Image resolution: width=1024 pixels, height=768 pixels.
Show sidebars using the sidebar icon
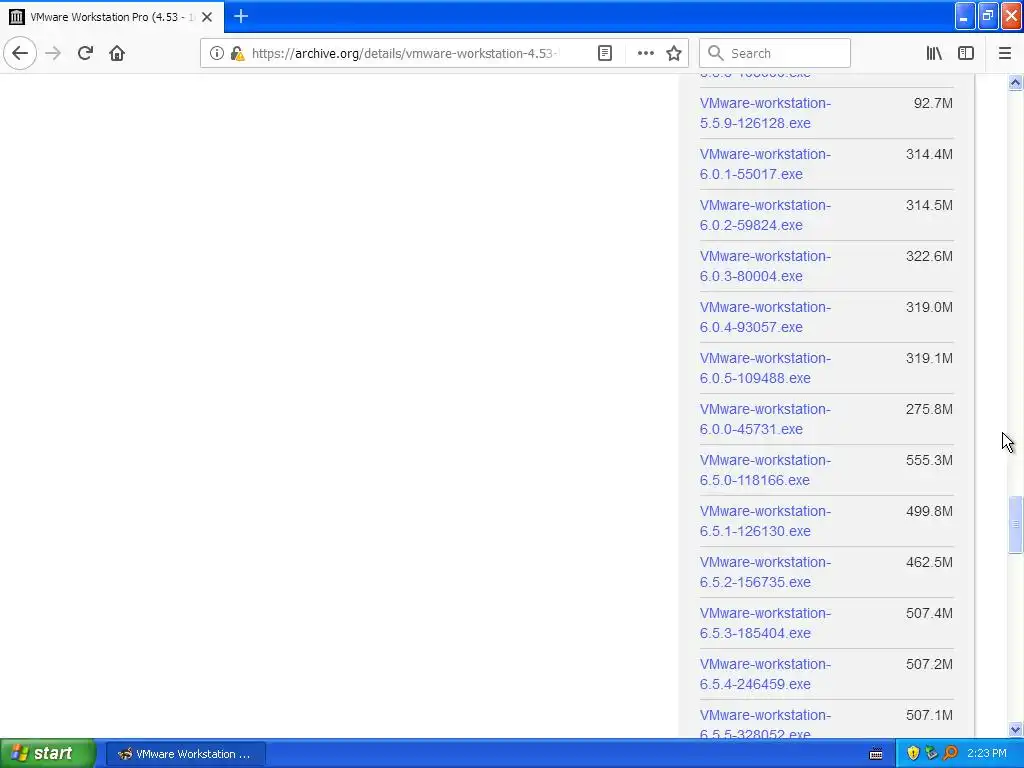click(966, 53)
